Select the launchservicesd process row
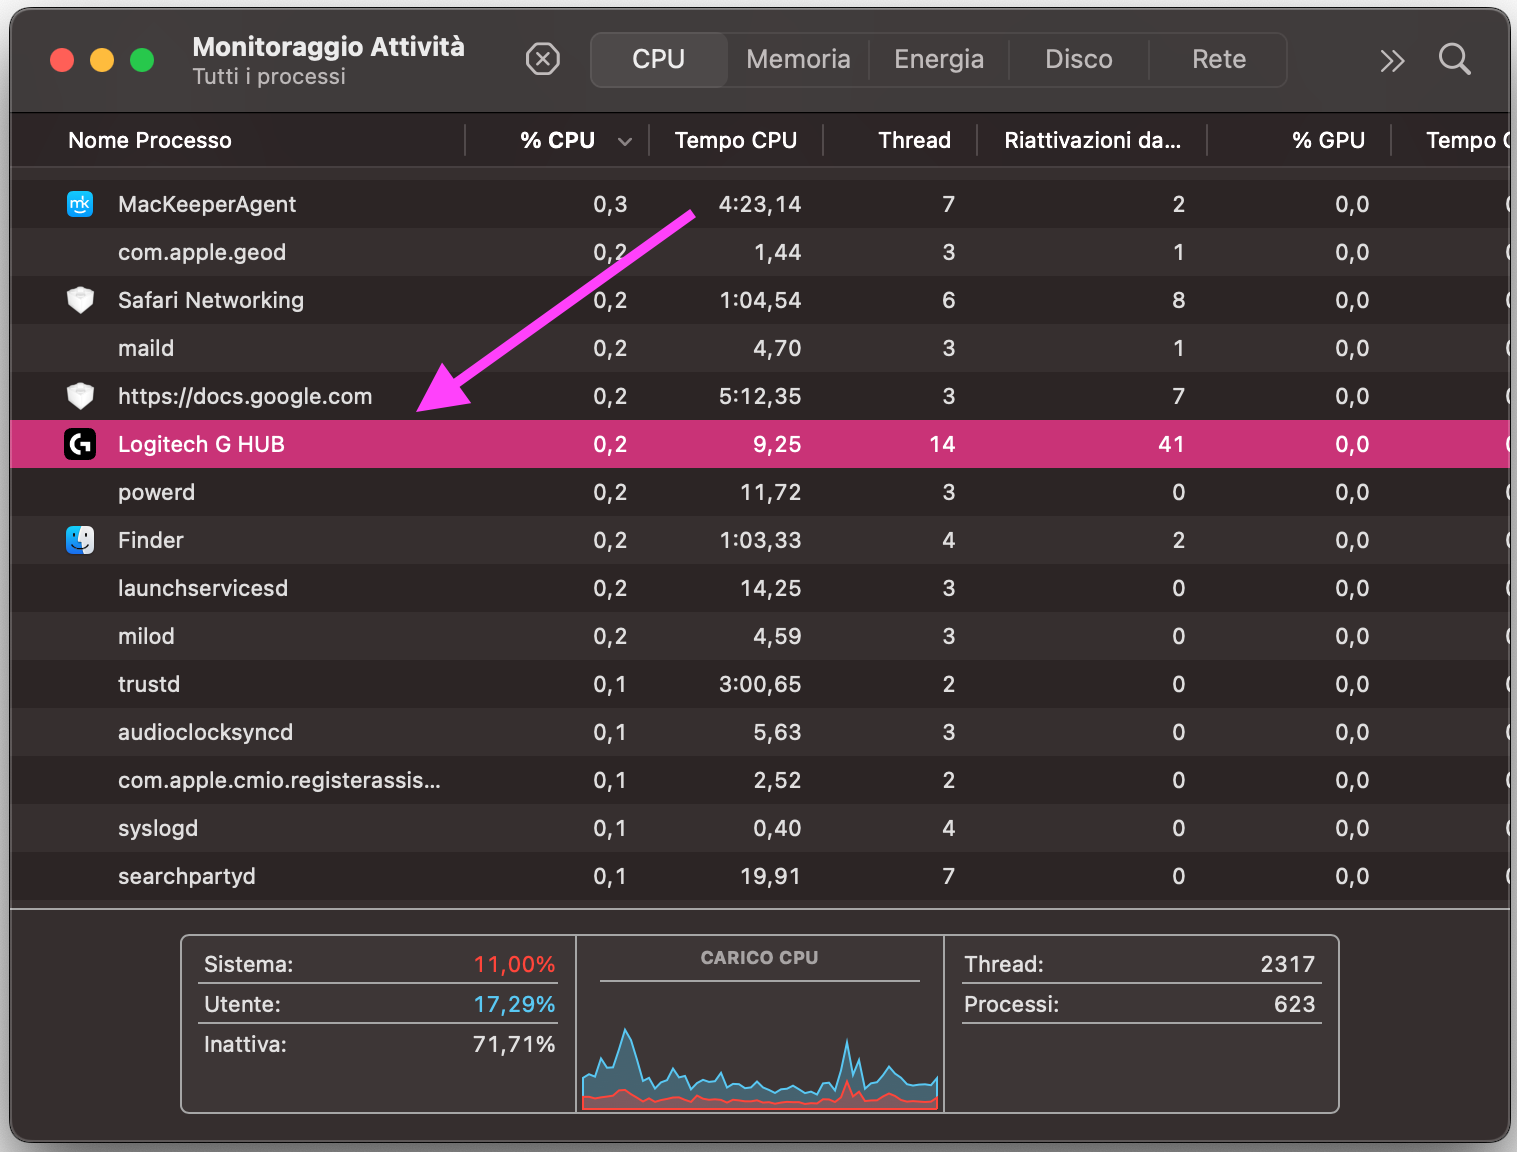1517x1152 pixels. (x=203, y=588)
